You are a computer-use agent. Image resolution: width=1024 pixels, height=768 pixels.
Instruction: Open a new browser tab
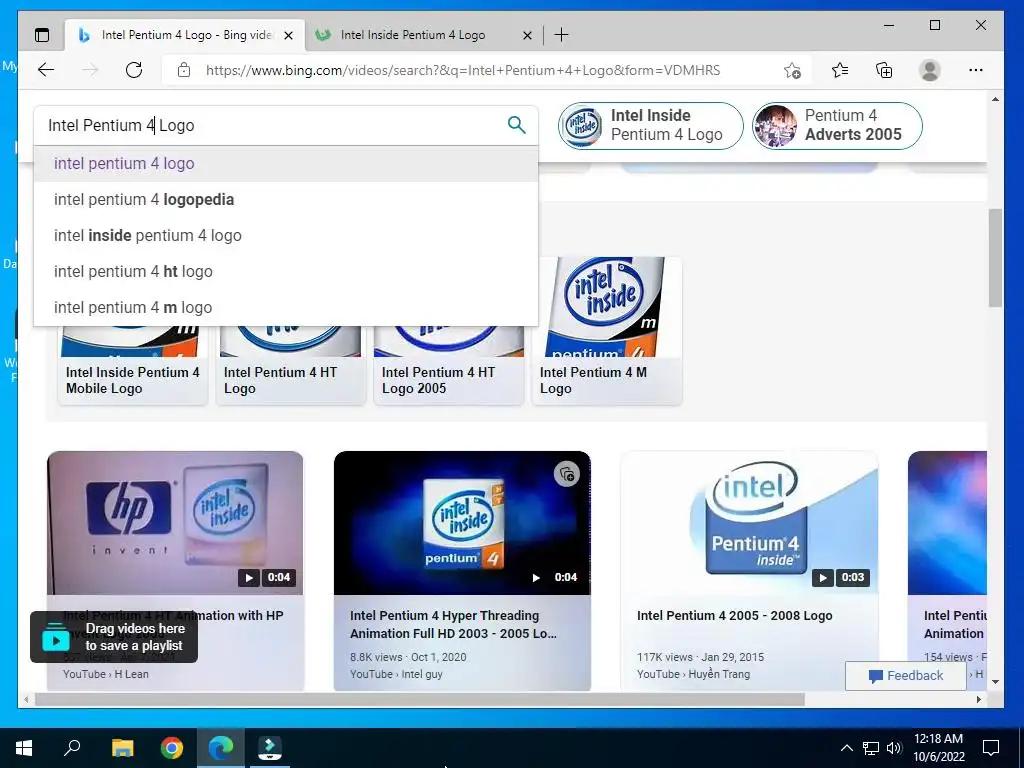click(x=561, y=35)
